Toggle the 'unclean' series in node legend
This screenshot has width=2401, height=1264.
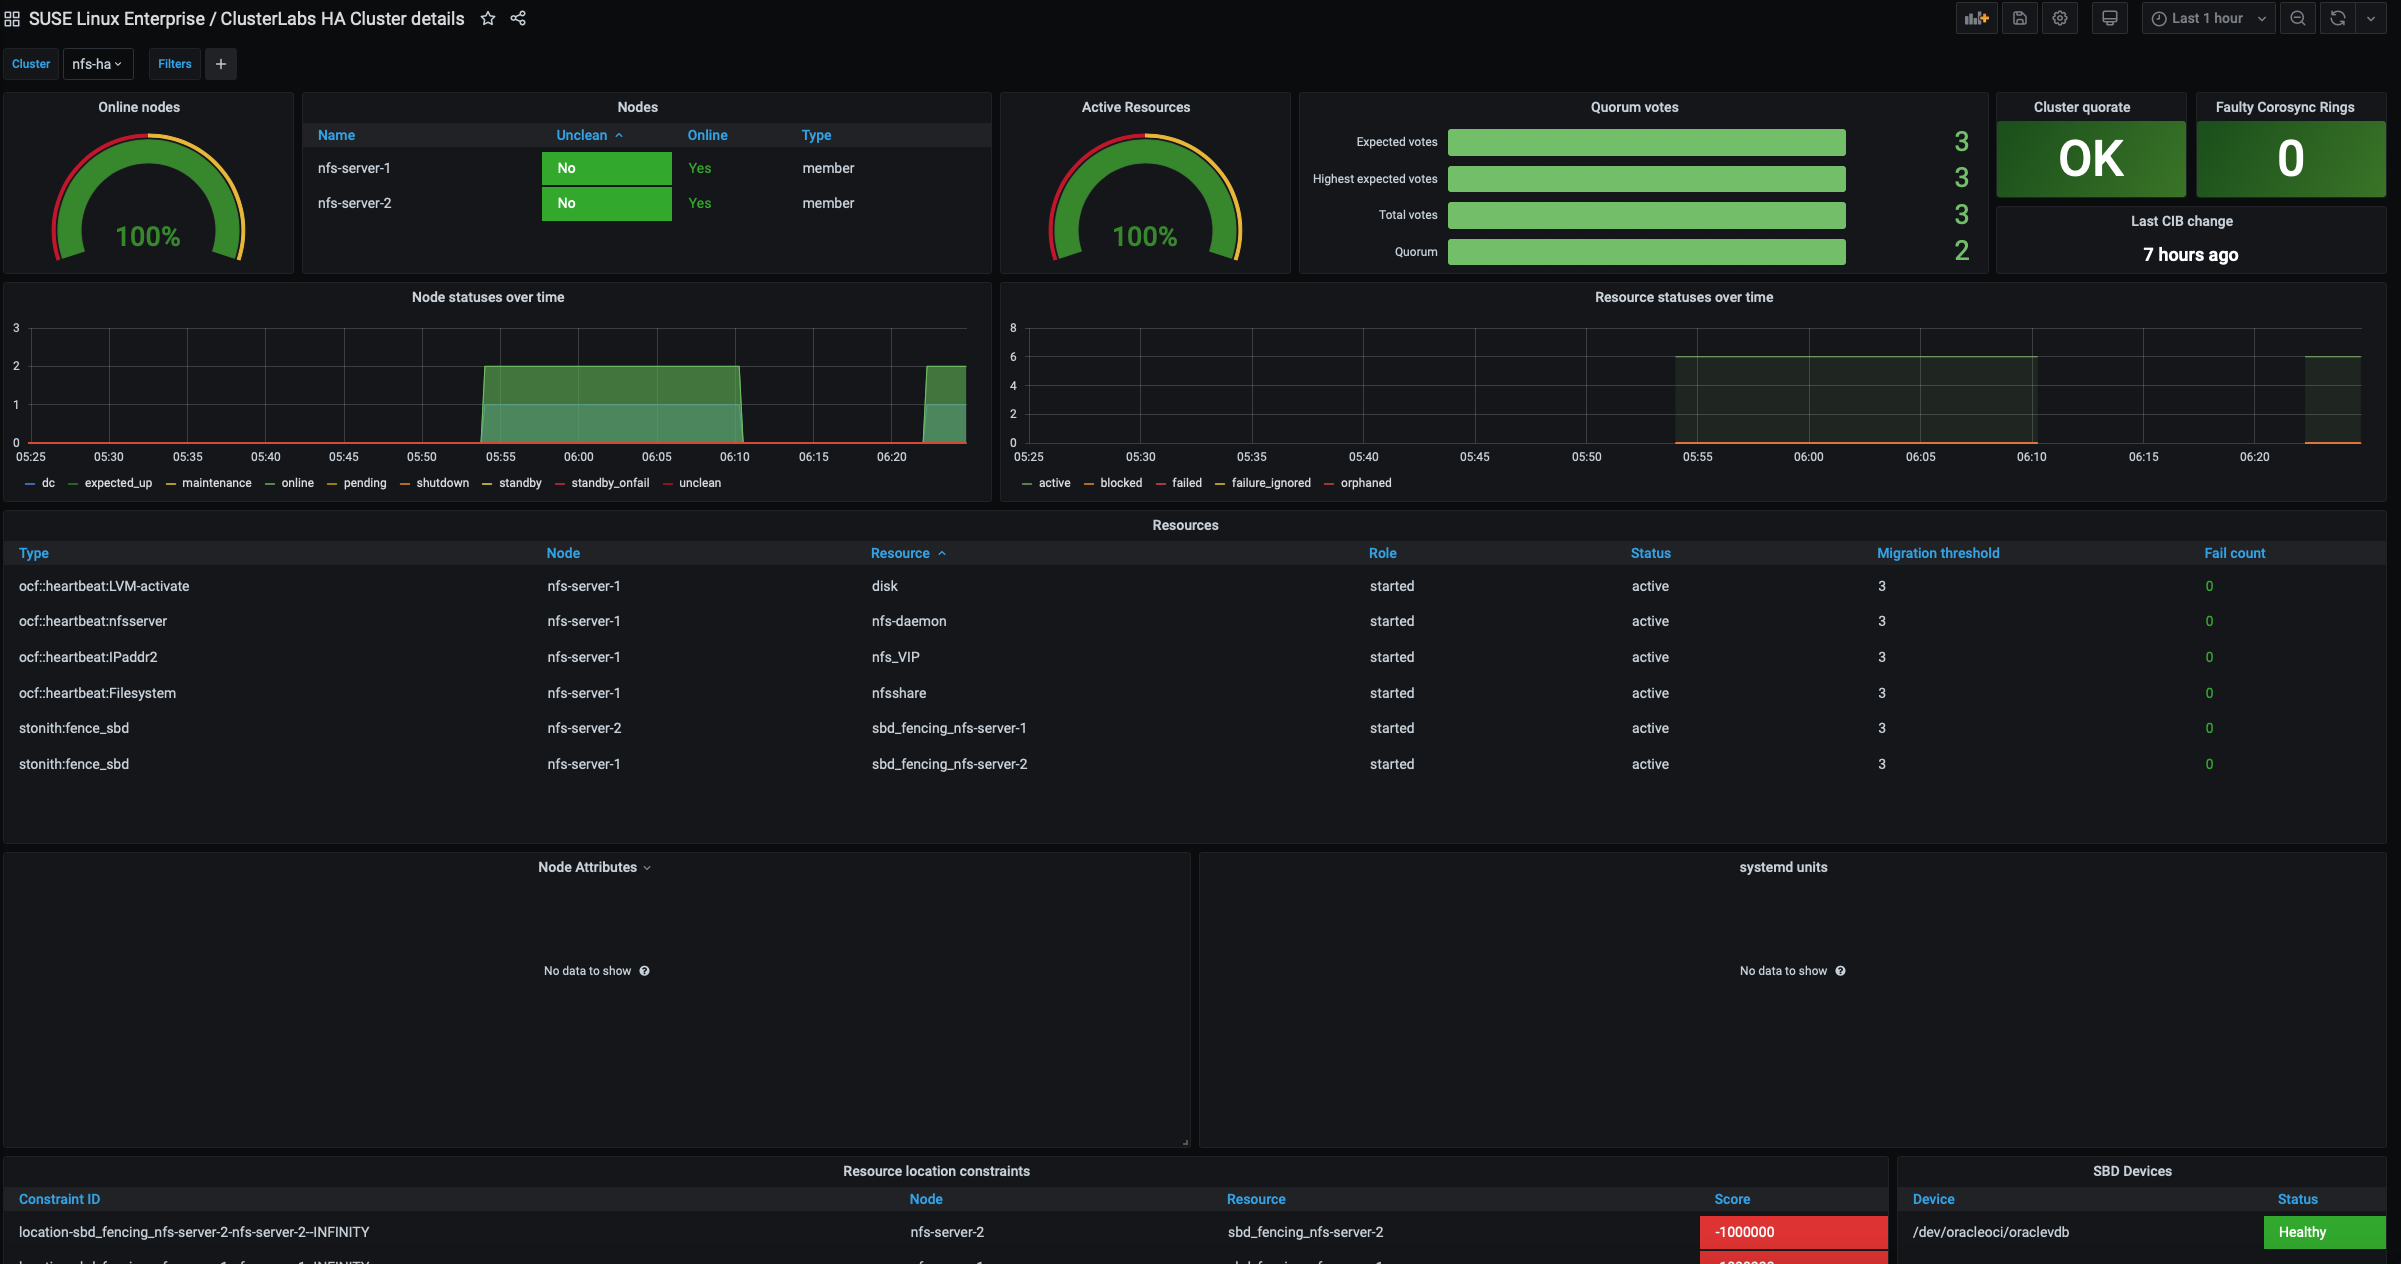(x=699, y=483)
